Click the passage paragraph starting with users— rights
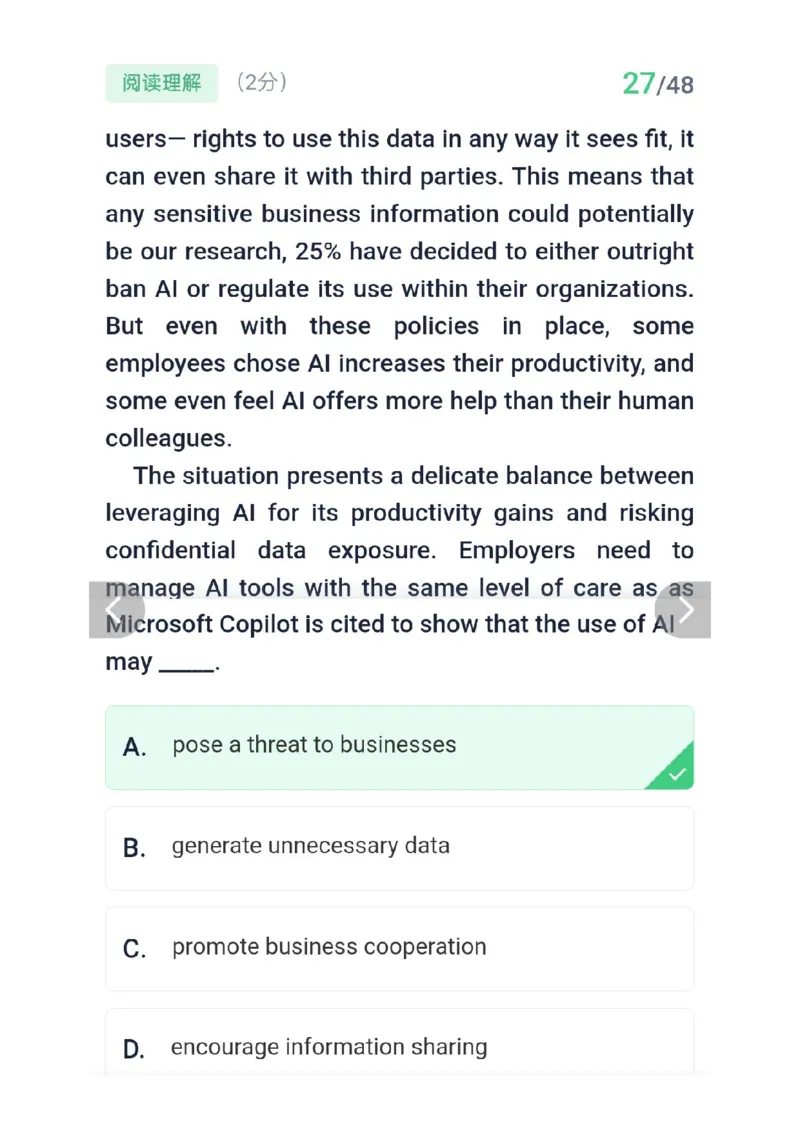The width and height of the screenshot is (800, 1132). click(399, 289)
